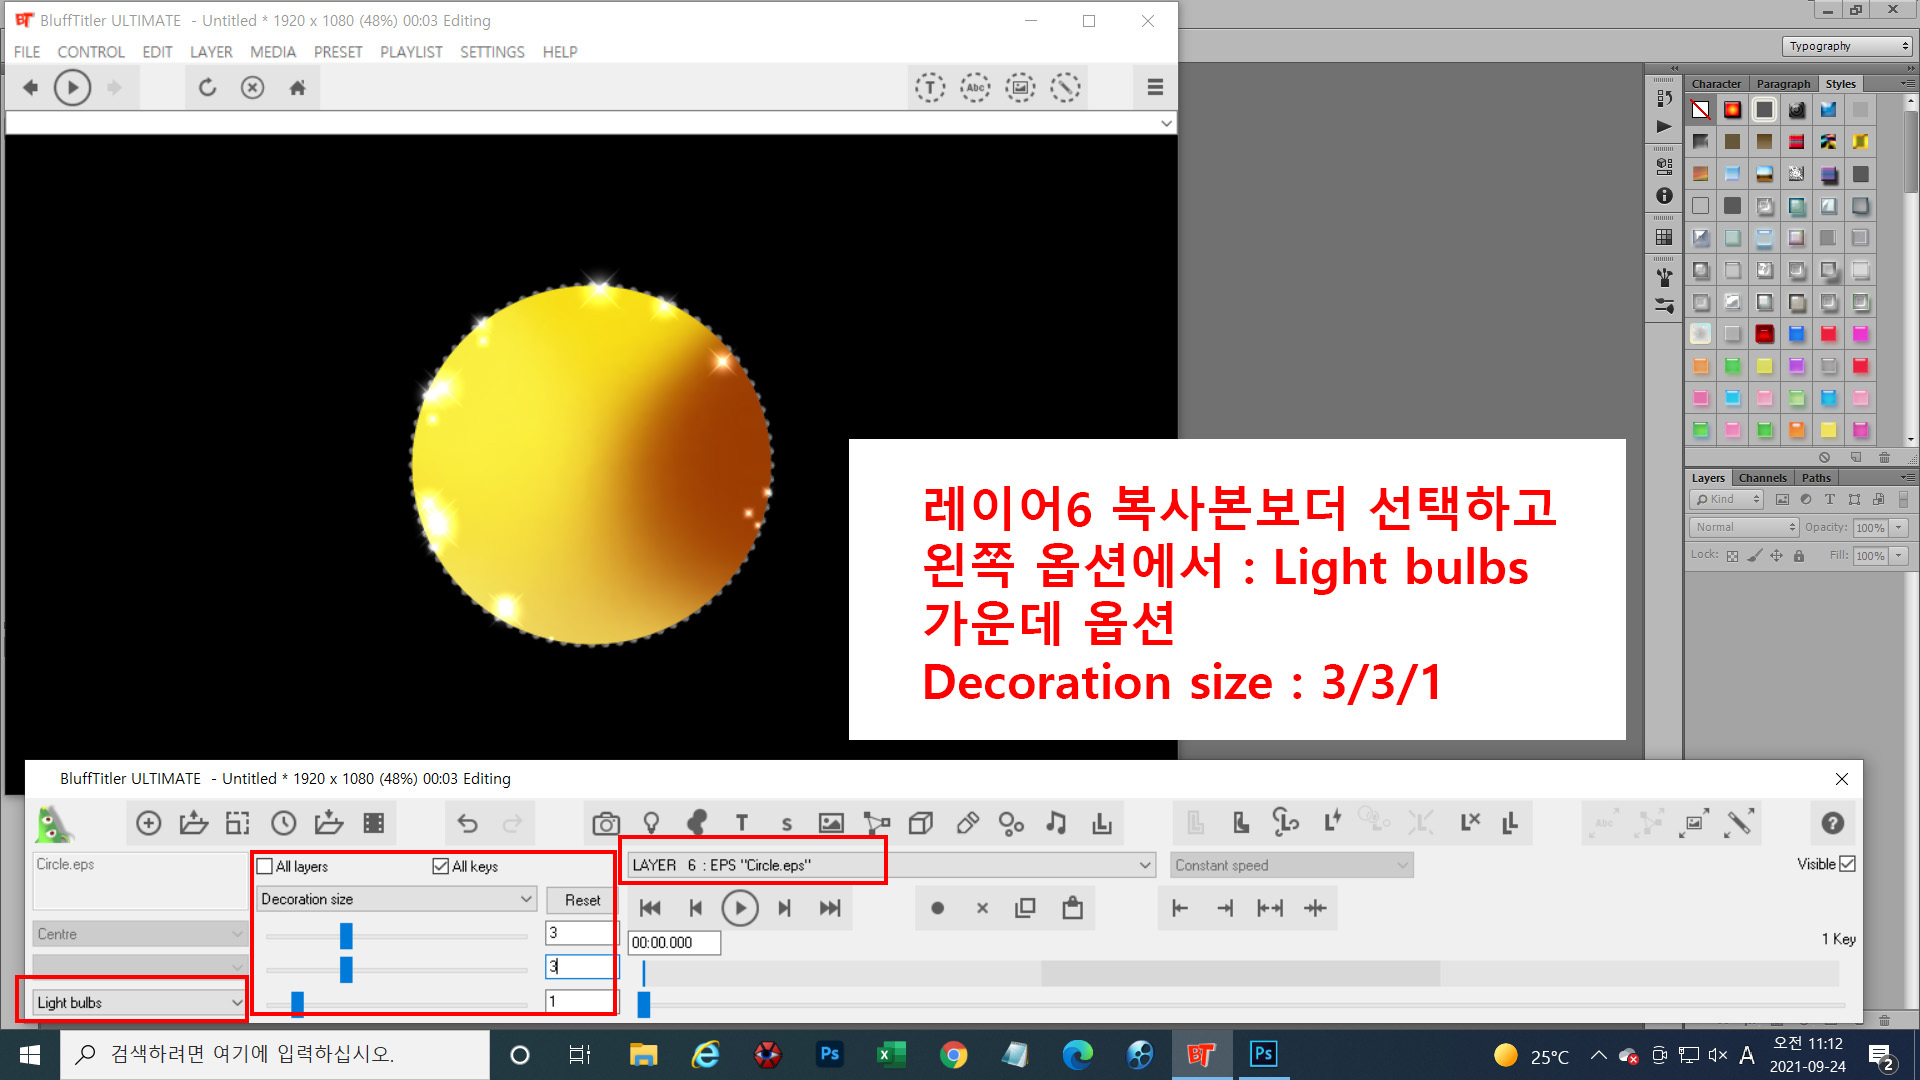Uncheck the All keys checkbox
This screenshot has width=1920, height=1080.
[x=440, y=866]
